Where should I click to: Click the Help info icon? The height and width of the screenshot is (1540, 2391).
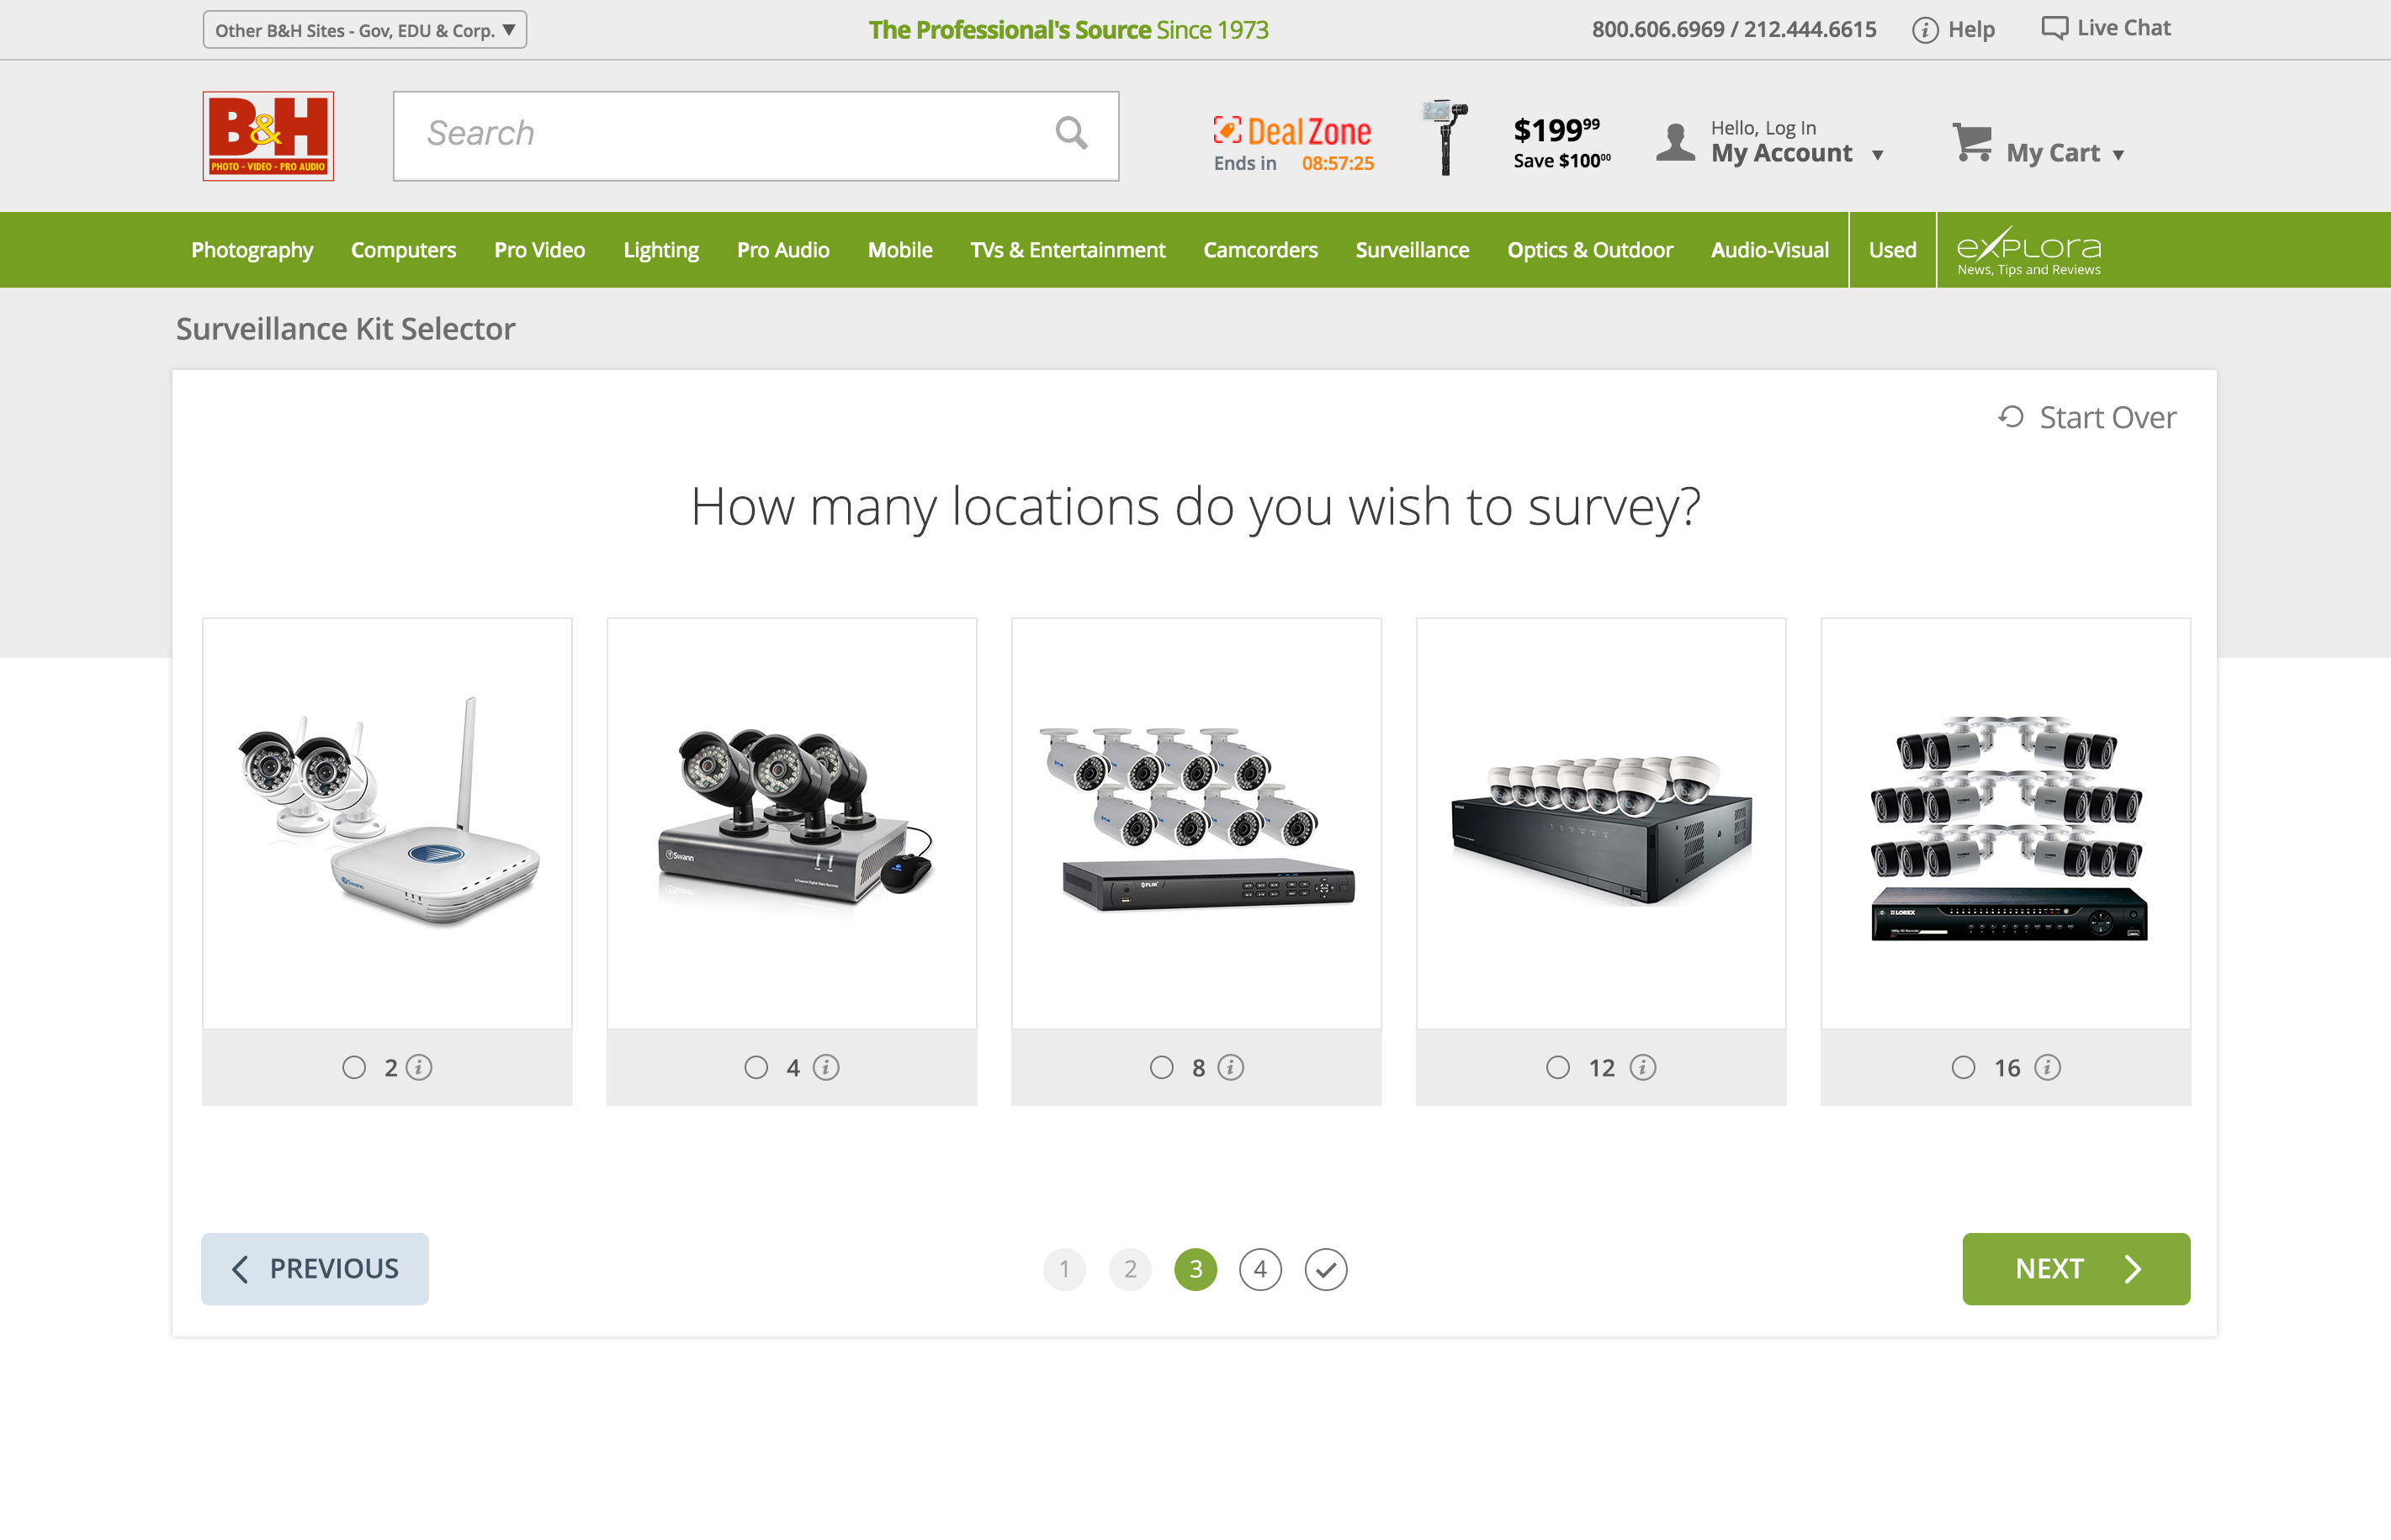tap(1925, 30)
